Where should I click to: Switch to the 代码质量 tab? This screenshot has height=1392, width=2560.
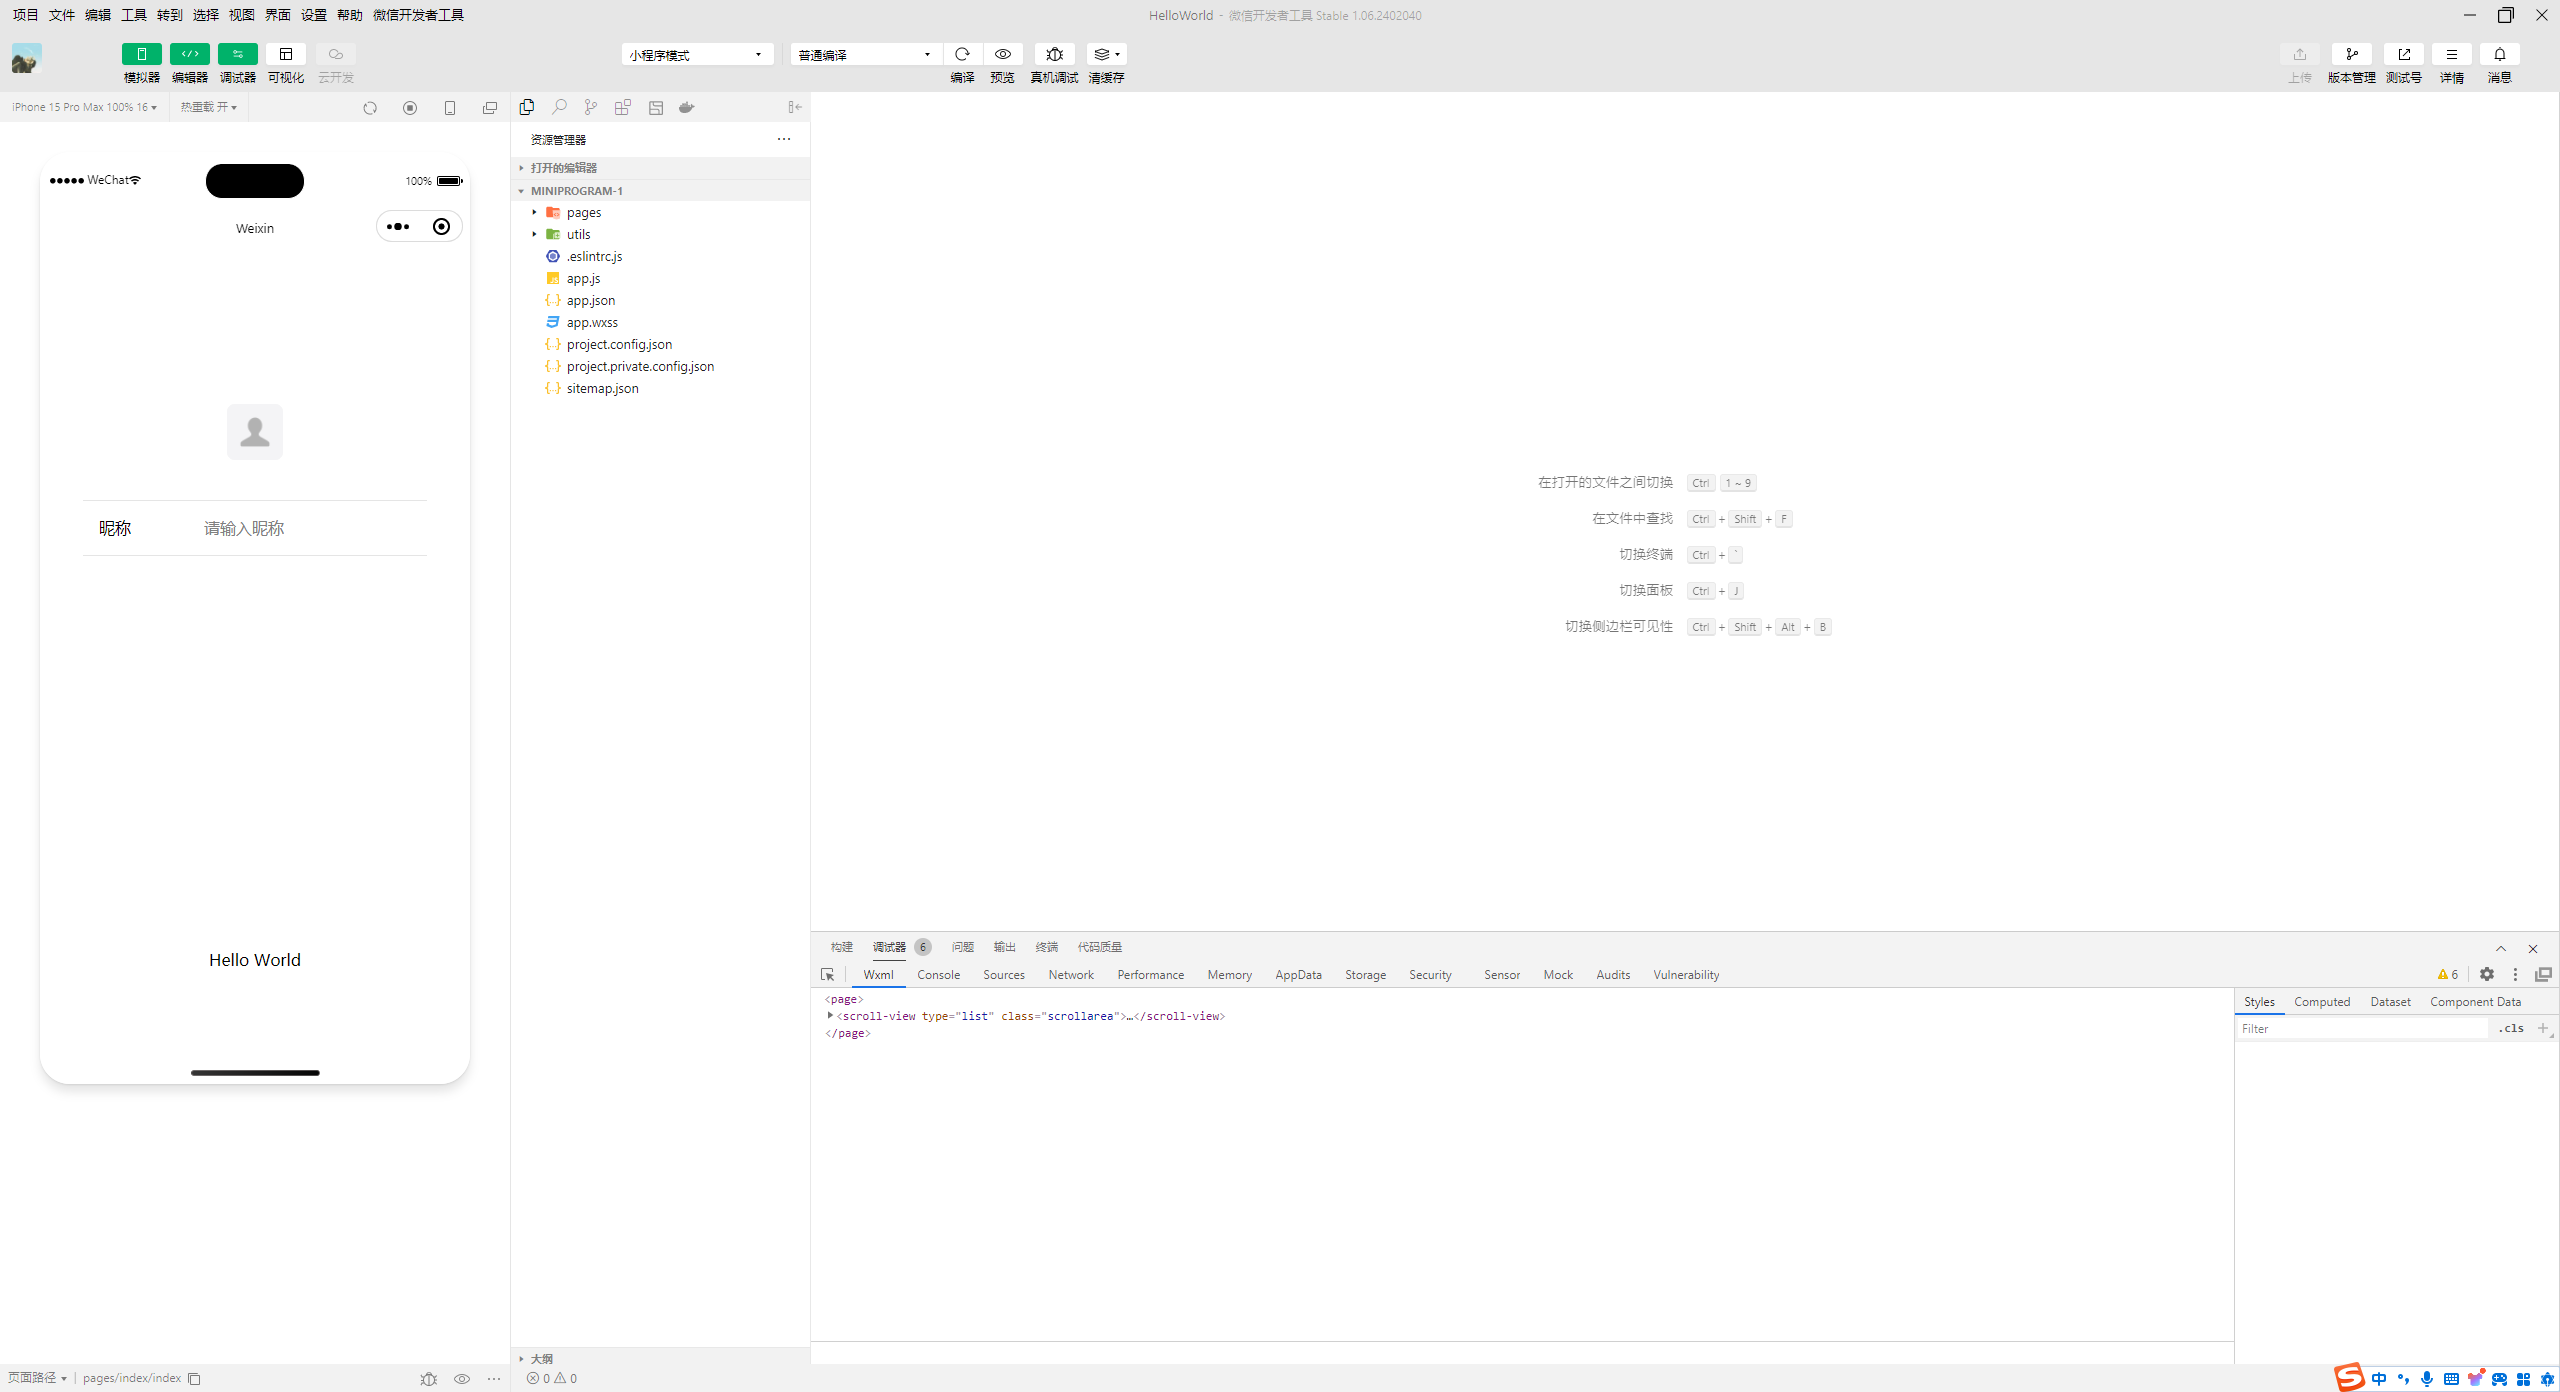[1100, 947]
